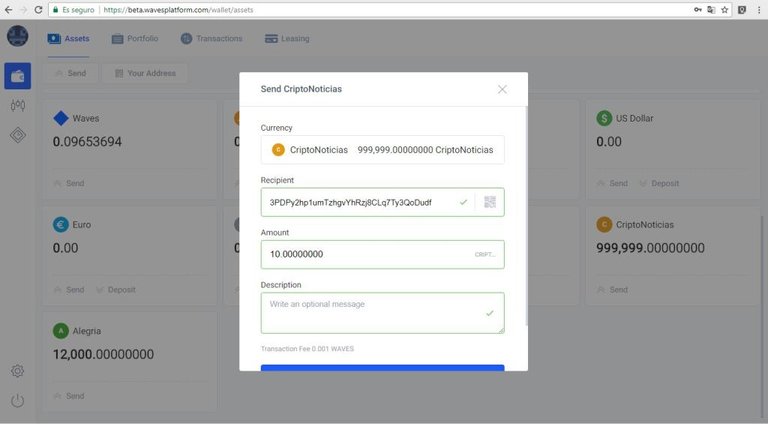This screenshot has width=768, height=424.
Task: Open settings gear in sidebar
Action: tap(17, 371)
